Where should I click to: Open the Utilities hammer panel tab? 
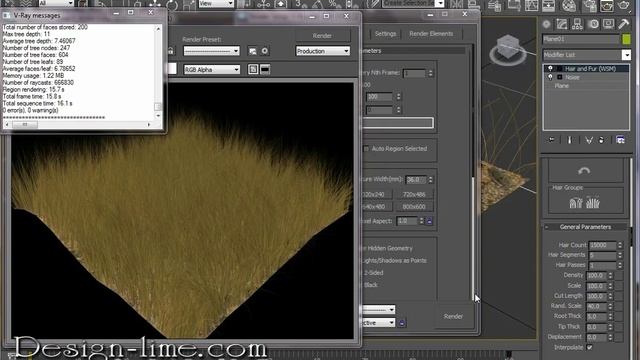pos(623,24)
